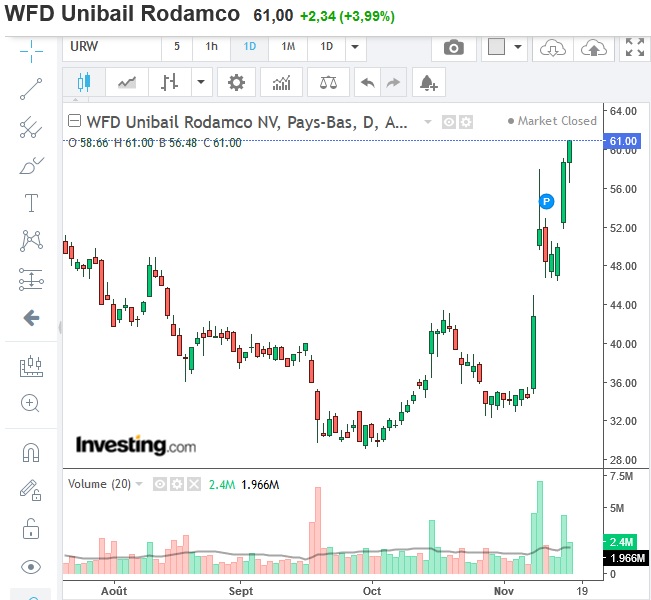Select the 1M interval
The height and width of the screenshot is (600, 651).
pos(288,47)
